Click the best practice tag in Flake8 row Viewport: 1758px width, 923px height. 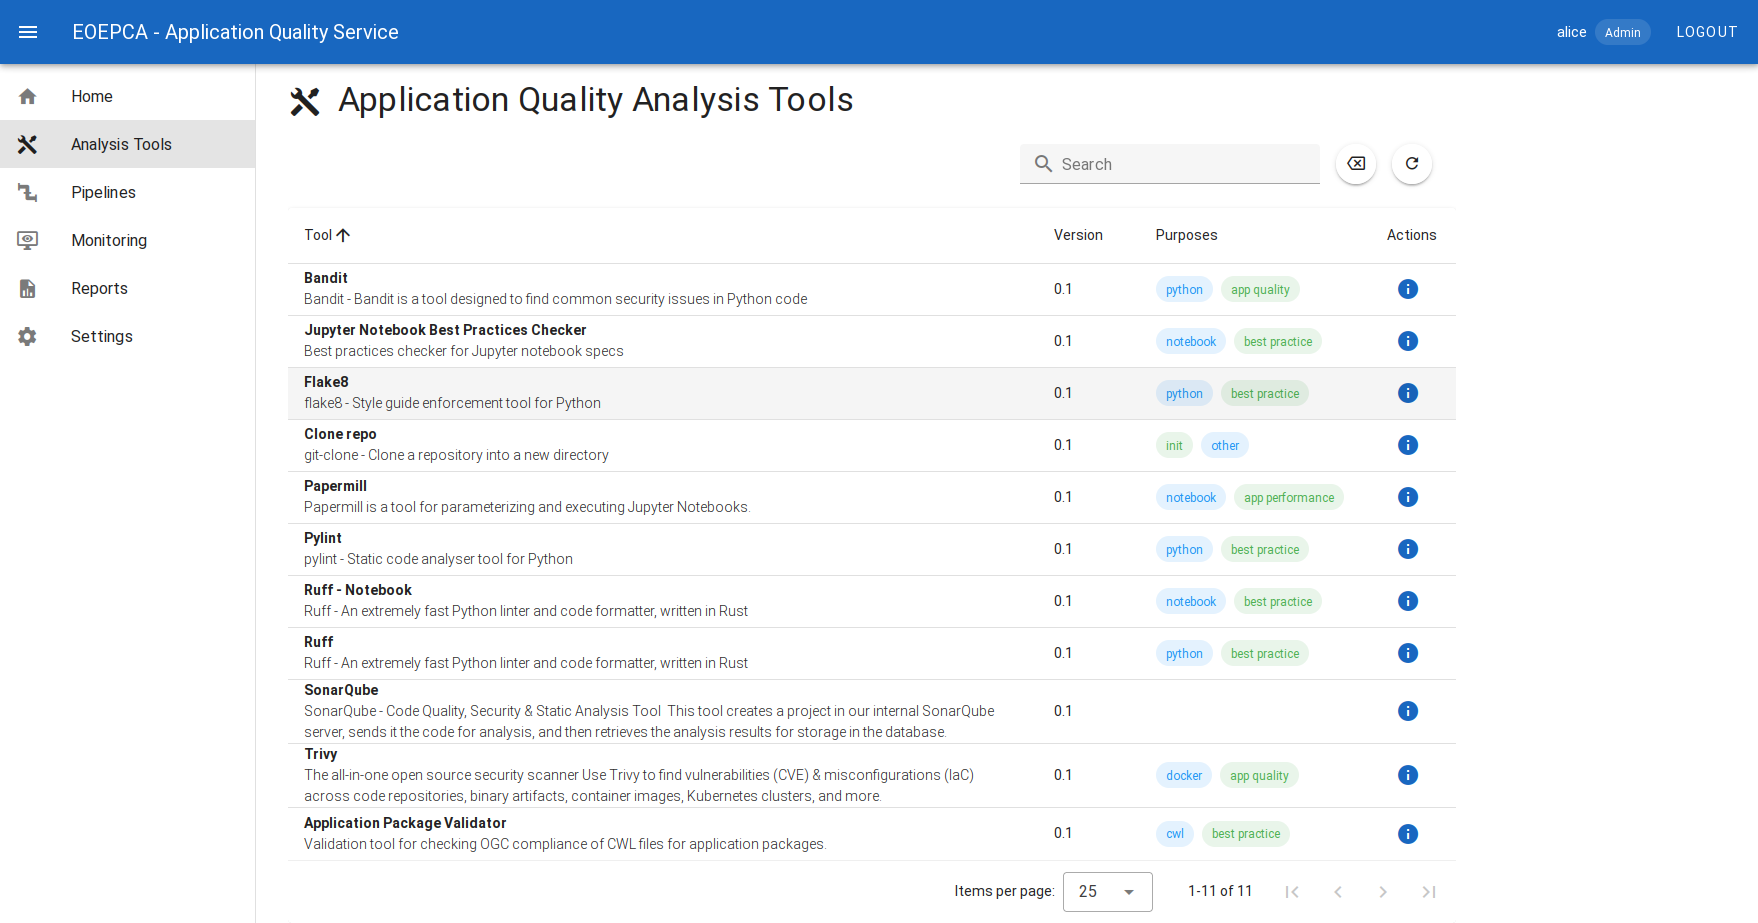click(1265, 394)
